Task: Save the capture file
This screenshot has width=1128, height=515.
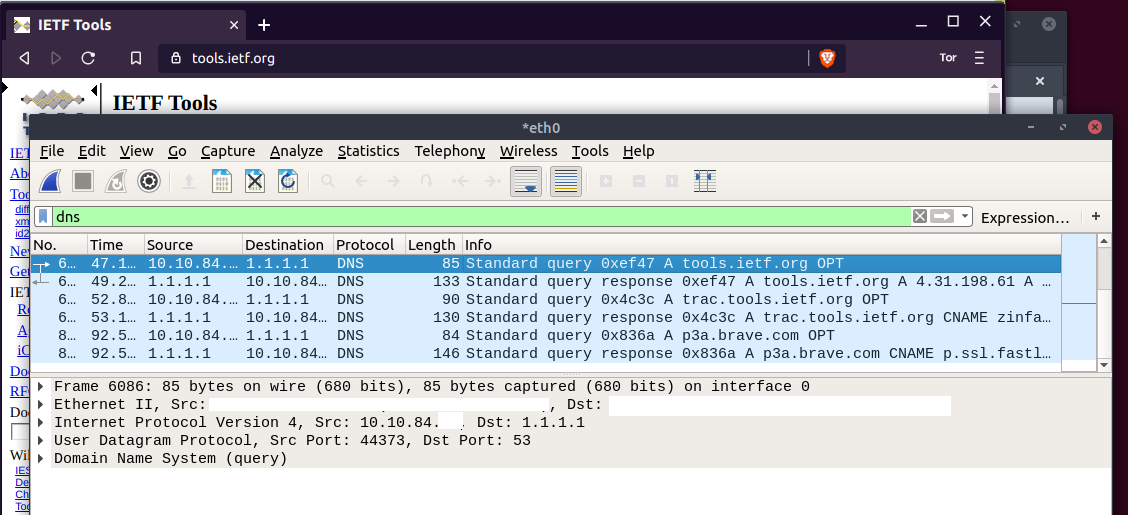Action: click(221, 181)
